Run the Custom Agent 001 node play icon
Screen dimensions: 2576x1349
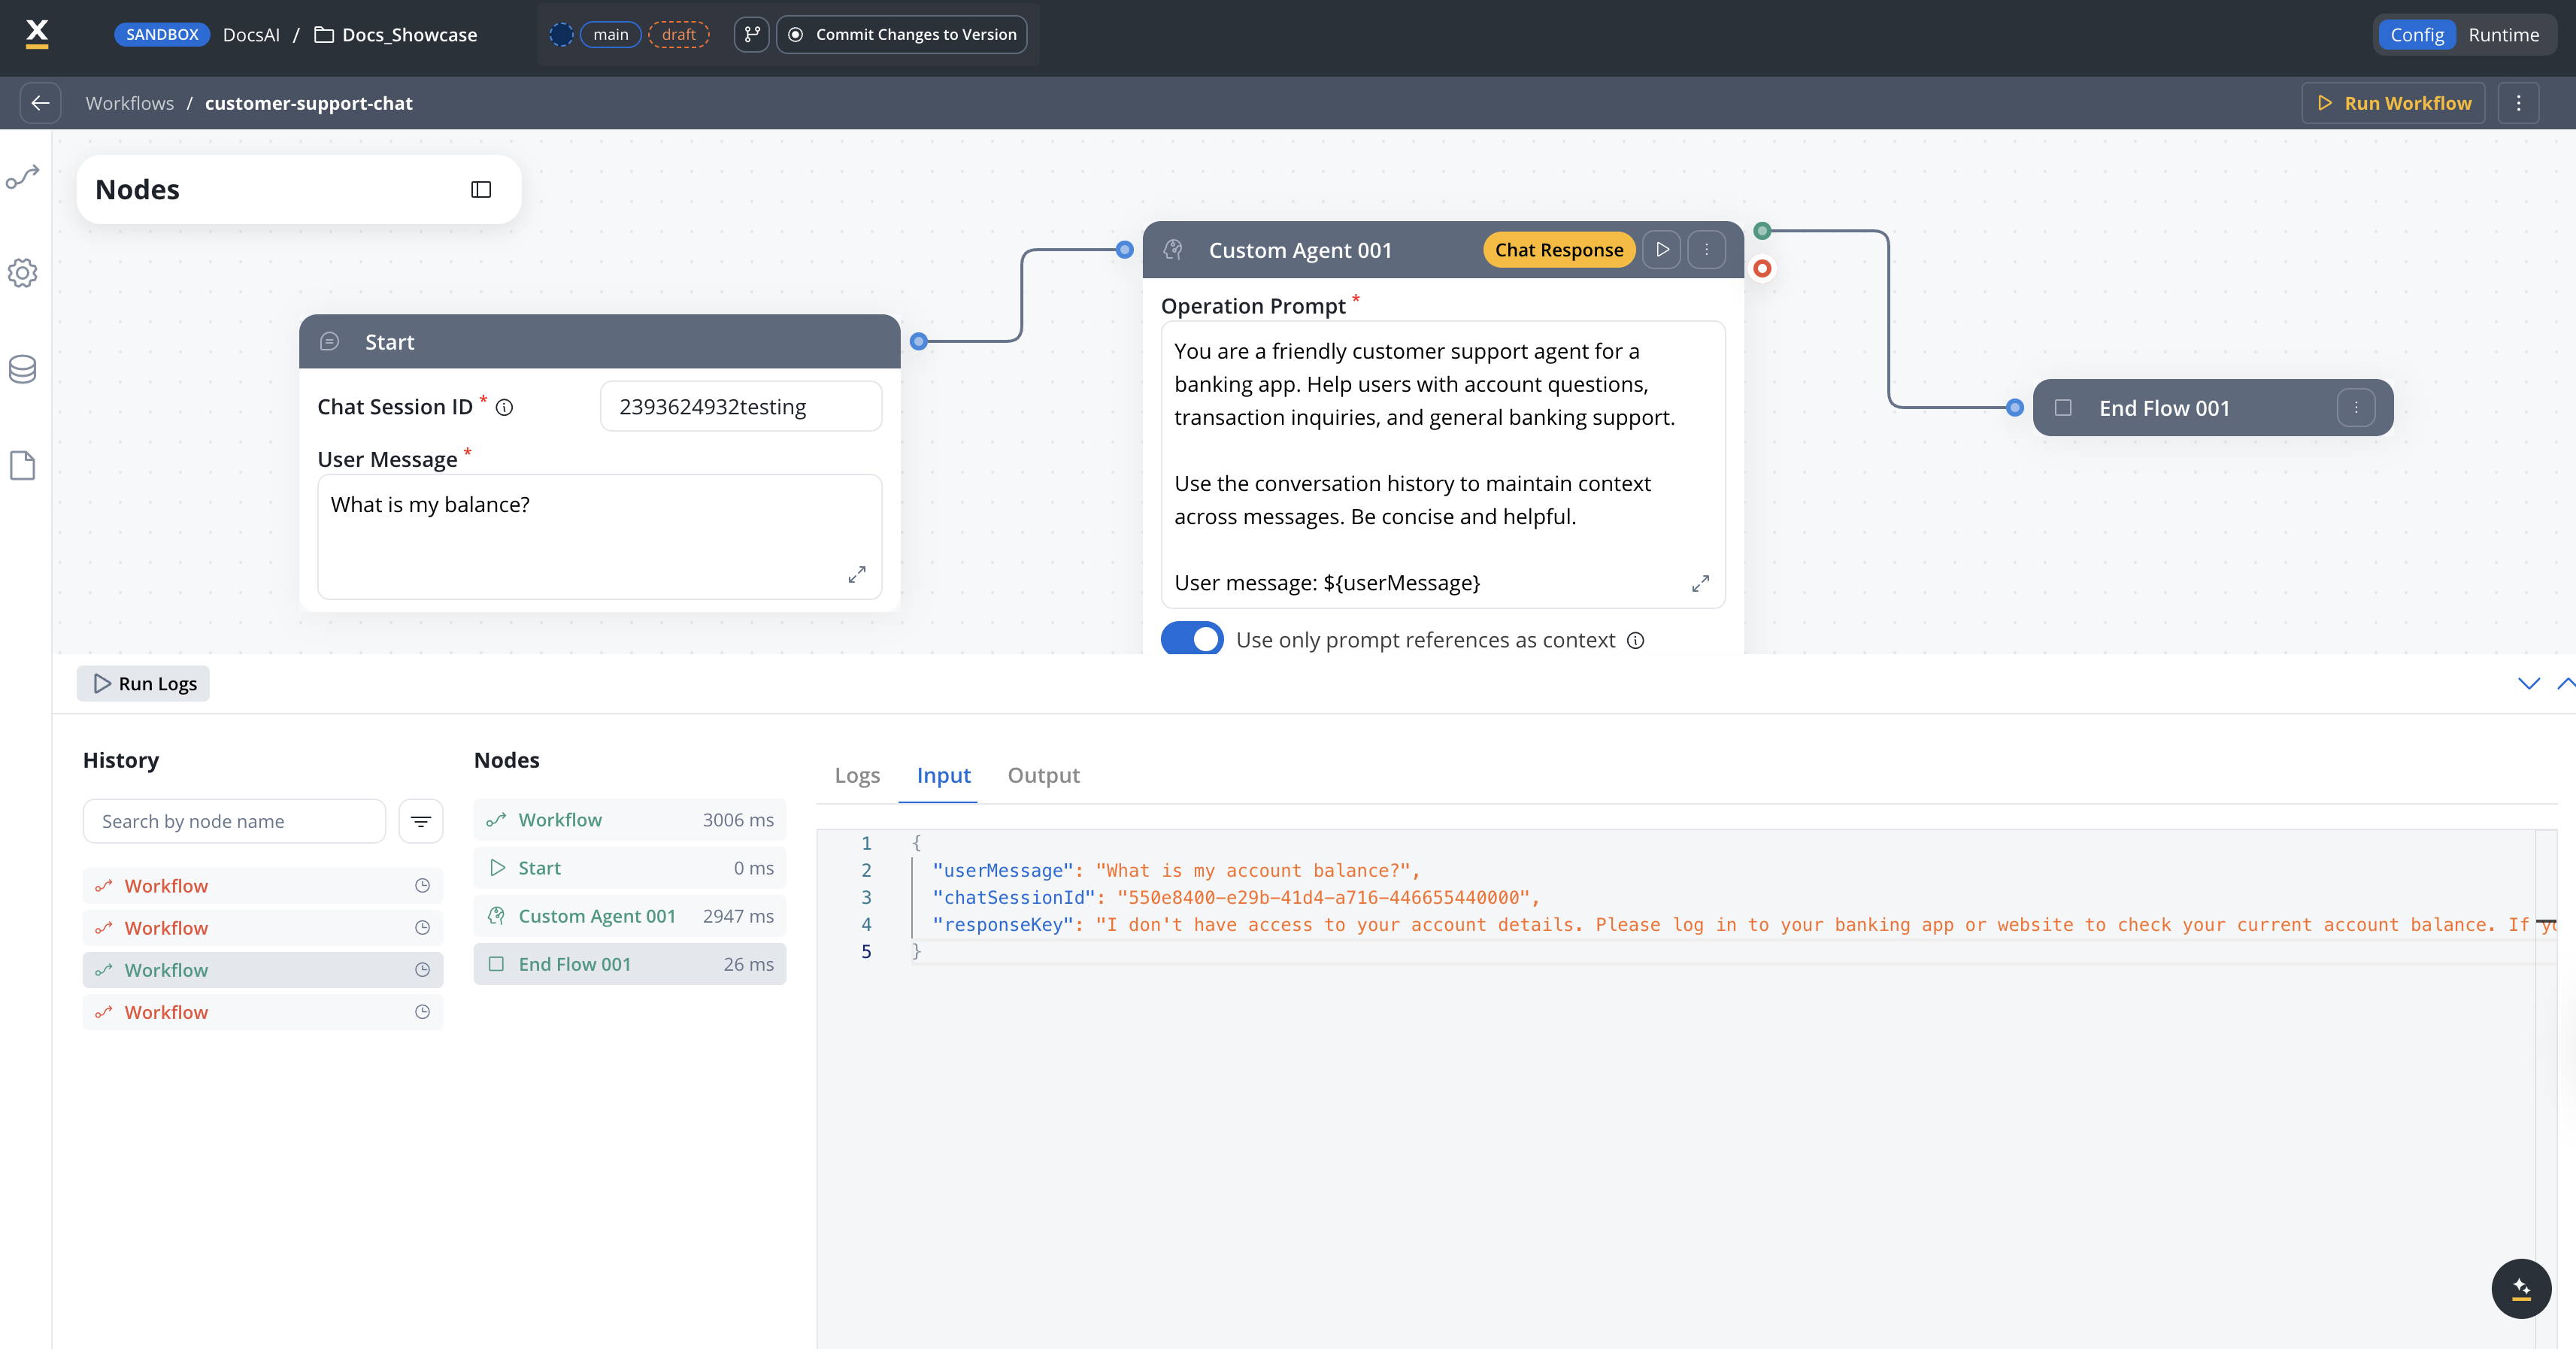1662,250
